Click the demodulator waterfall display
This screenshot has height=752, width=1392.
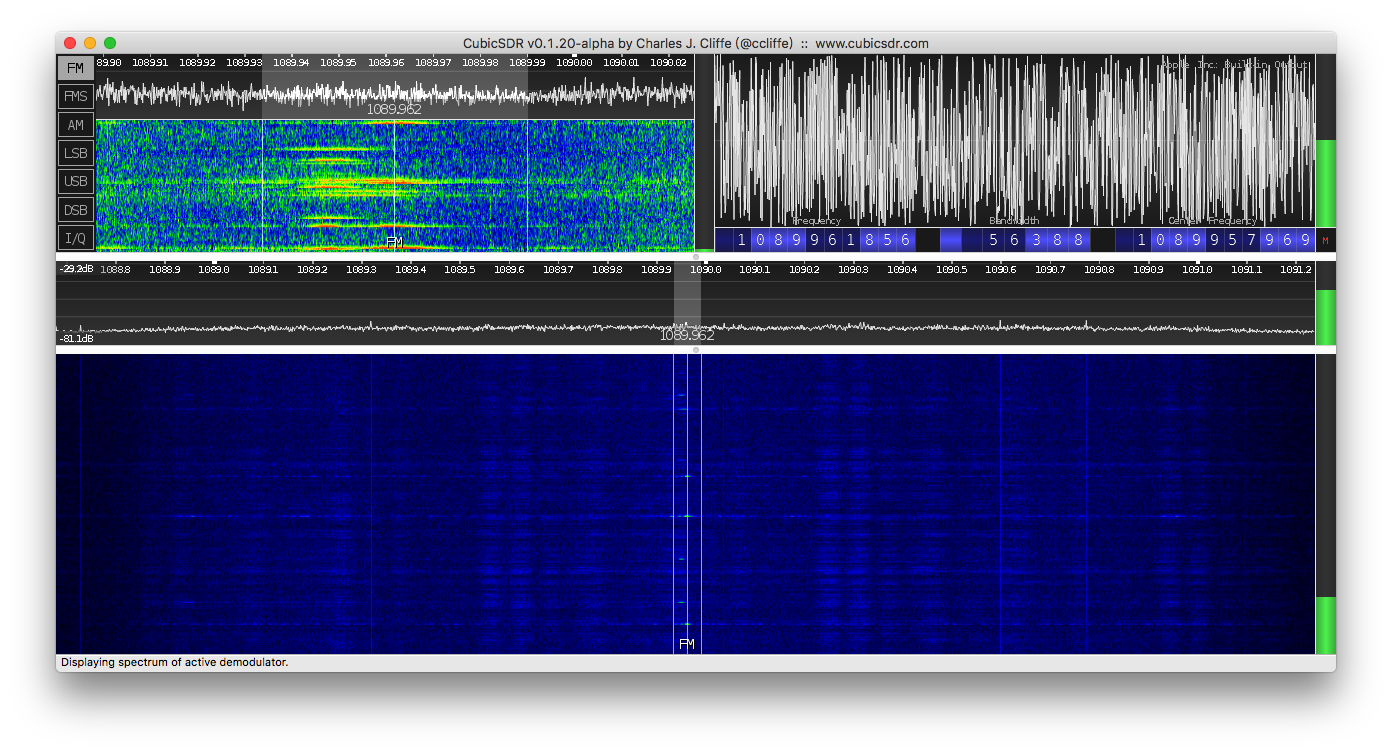(395, 185)
